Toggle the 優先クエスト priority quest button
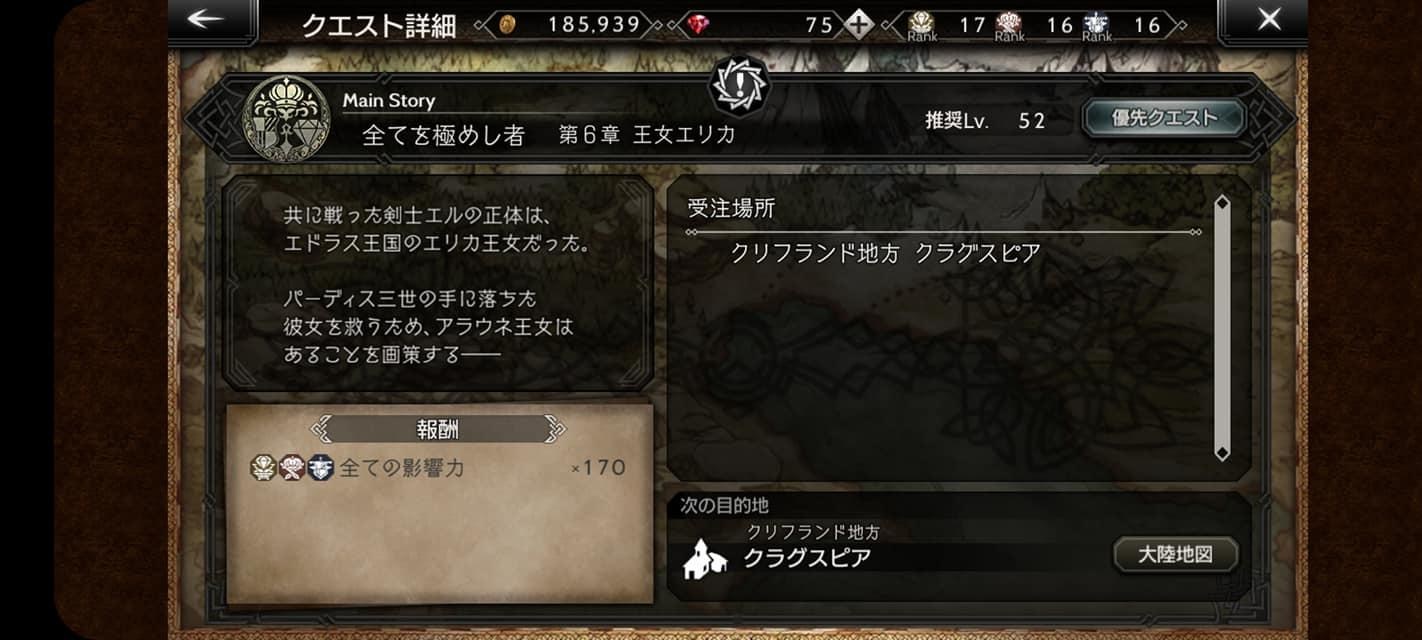Viewport: 1422px width, 640px height. coord(1164,118)
